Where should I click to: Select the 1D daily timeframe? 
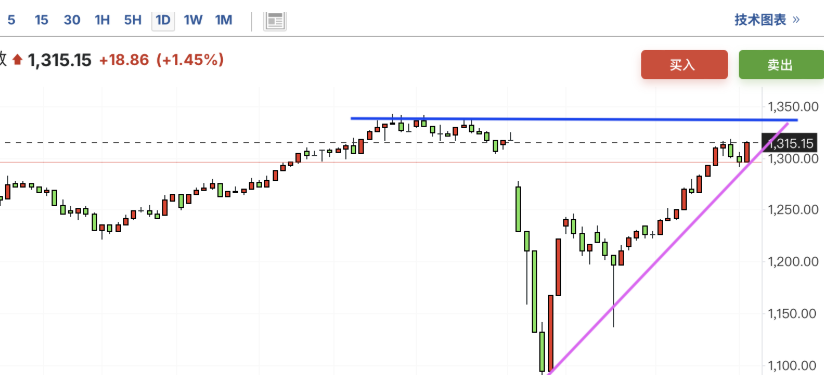(x=163, y=20)
